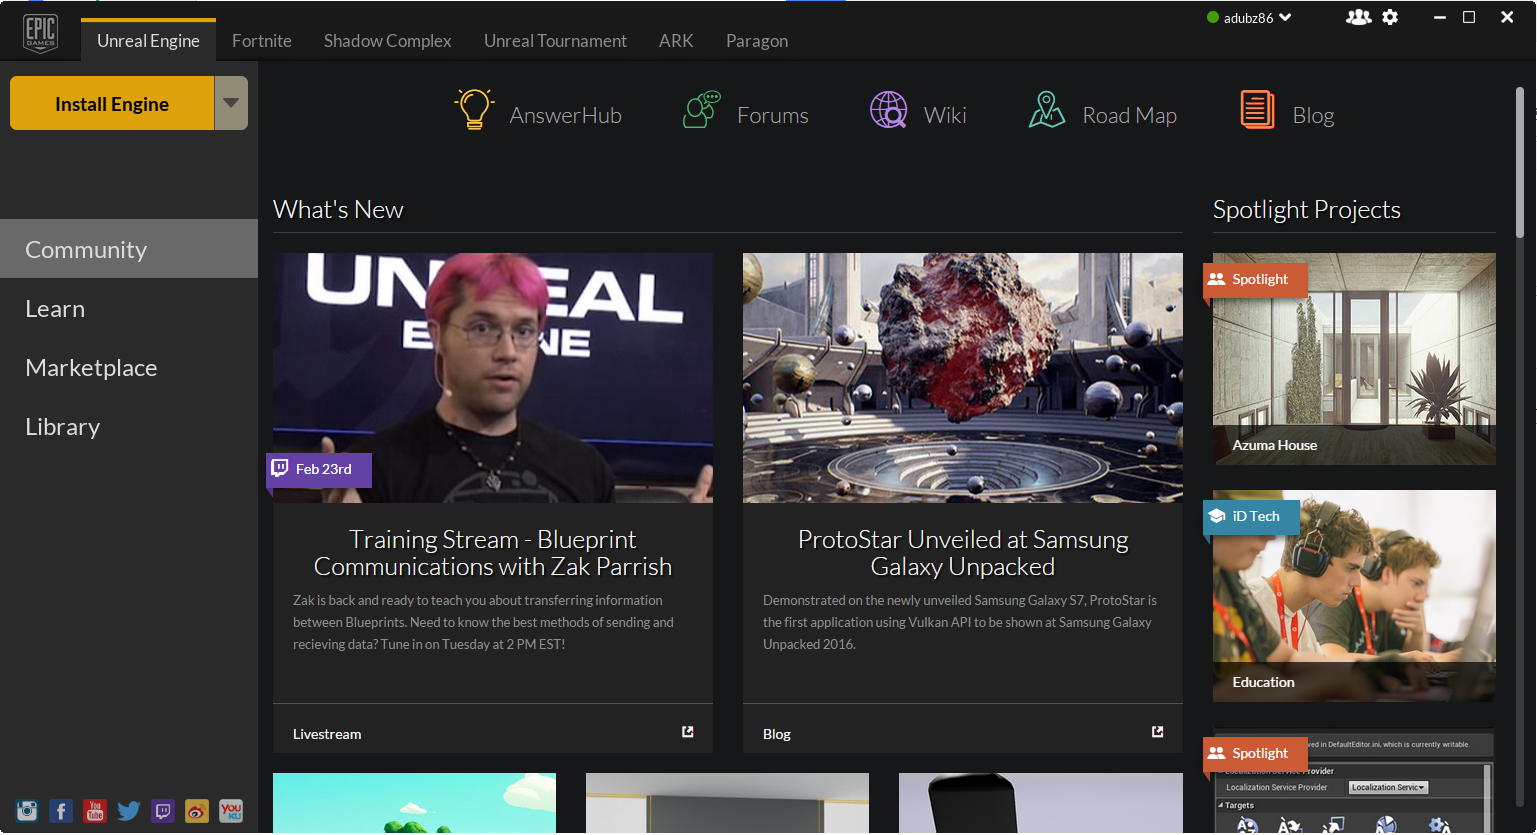Viewport: 1537px width, 835px height.
Task: Switch to the ARK tab
Action: (x=676, y=41)
